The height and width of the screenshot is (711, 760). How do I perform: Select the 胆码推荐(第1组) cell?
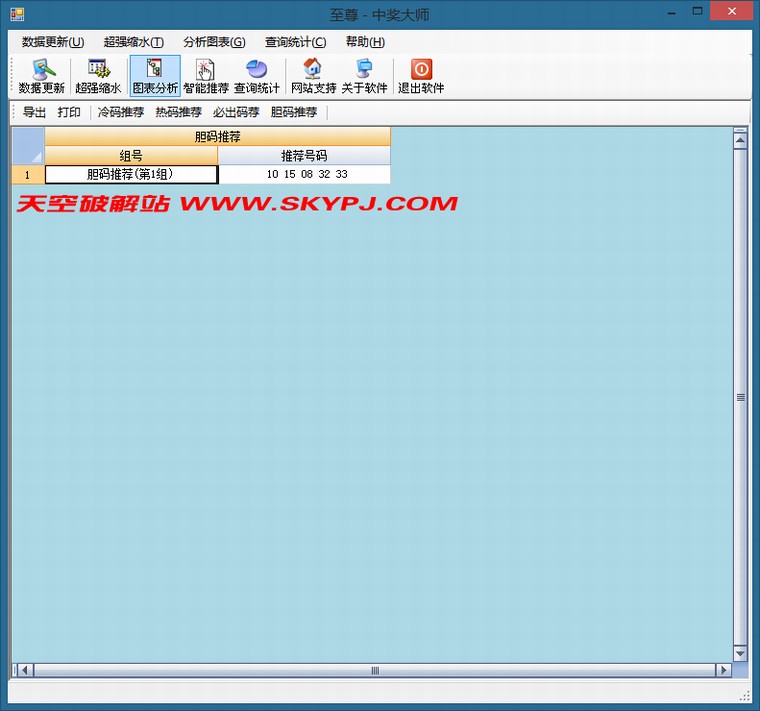tap(131, 174)
